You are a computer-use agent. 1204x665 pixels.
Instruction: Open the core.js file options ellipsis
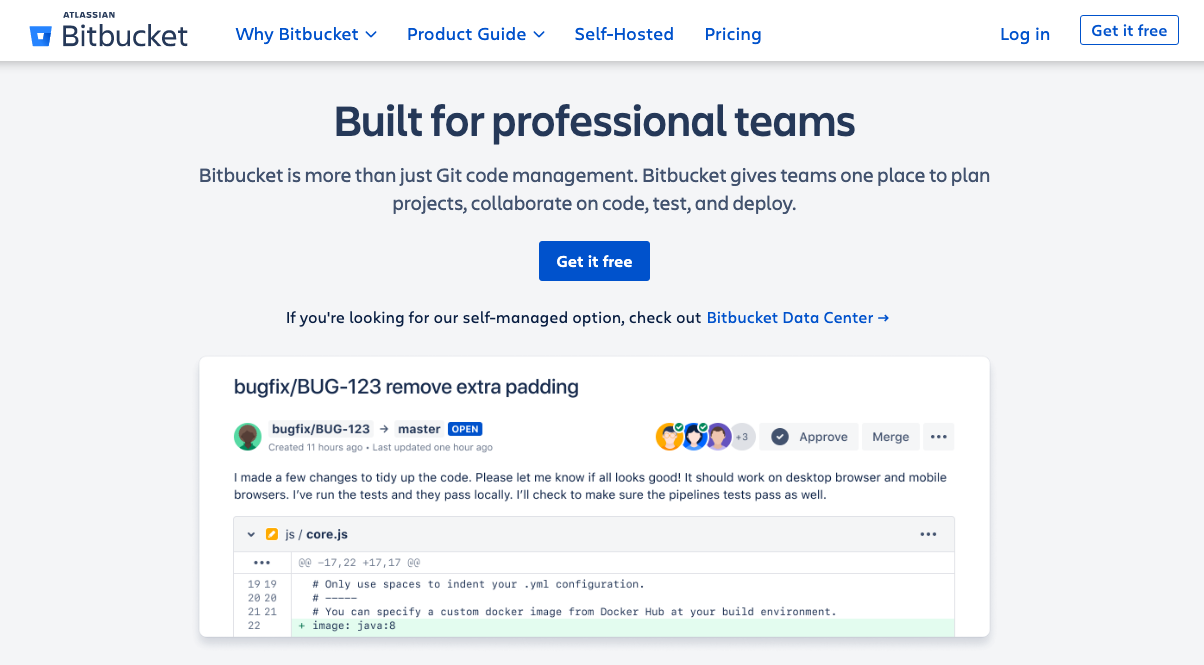click(928, 534)
